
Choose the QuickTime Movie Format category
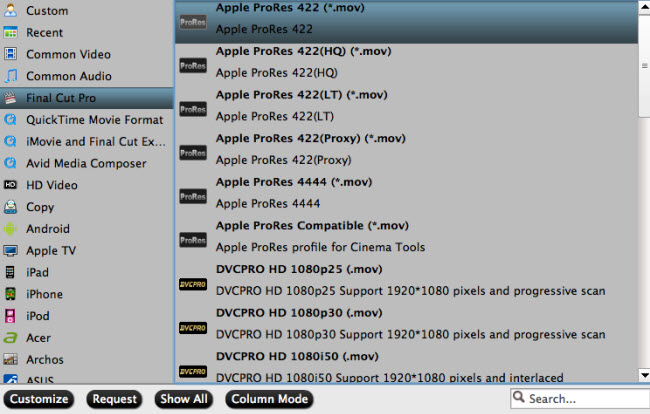[x=87, y=120]
